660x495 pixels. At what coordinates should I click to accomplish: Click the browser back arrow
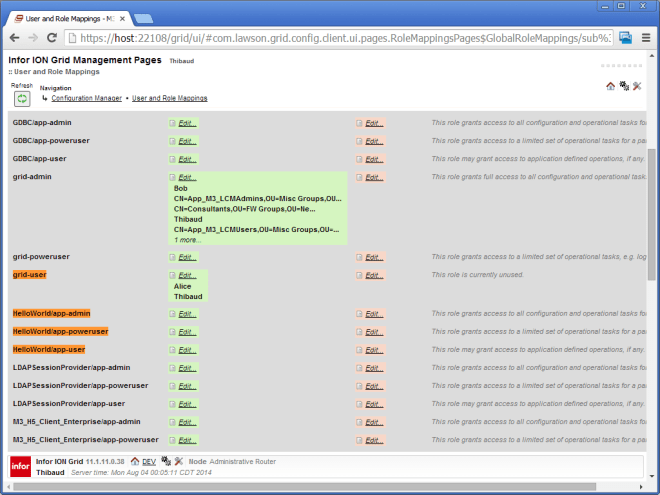pos(14,37)
